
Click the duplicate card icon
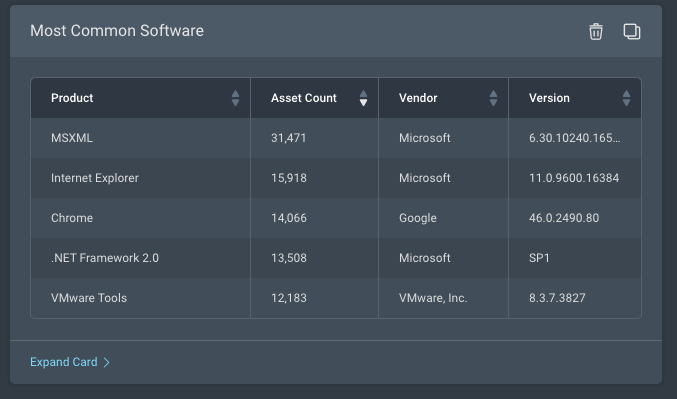pyautogui.click(x=632, y=32)
